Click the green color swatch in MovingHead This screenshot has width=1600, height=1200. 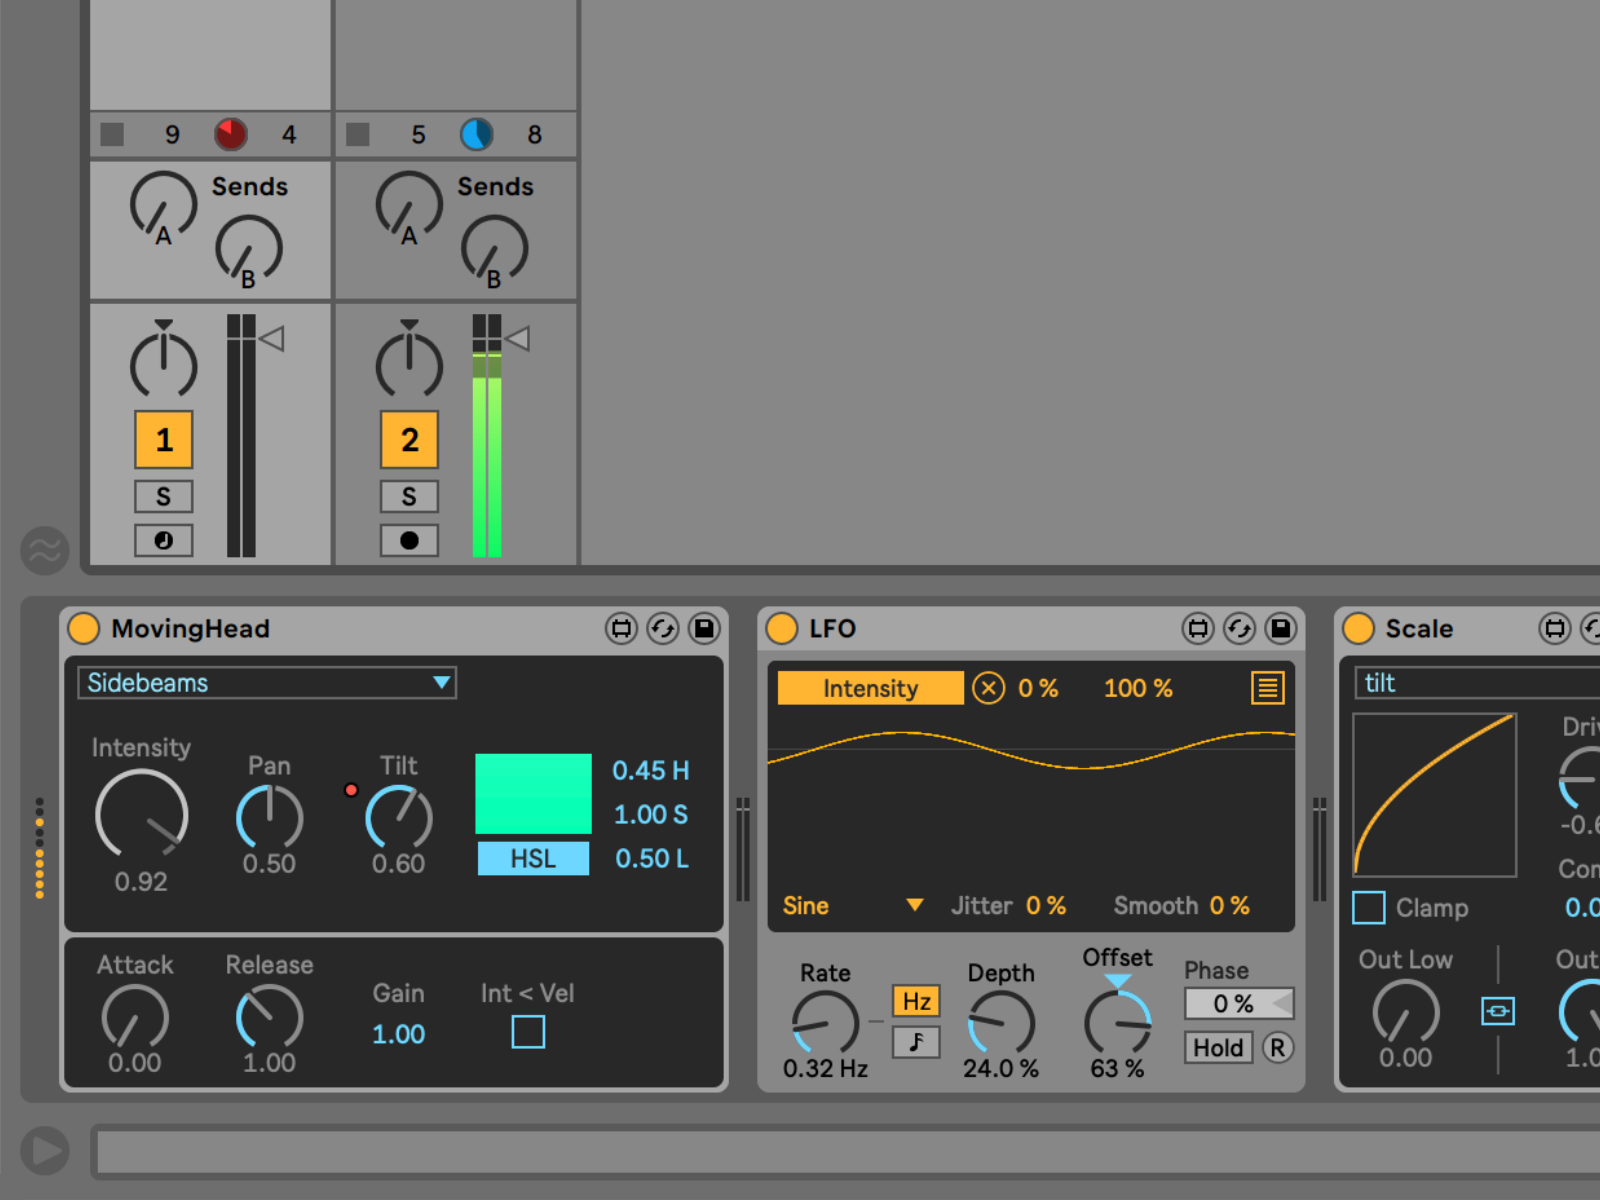click(533, 793)
